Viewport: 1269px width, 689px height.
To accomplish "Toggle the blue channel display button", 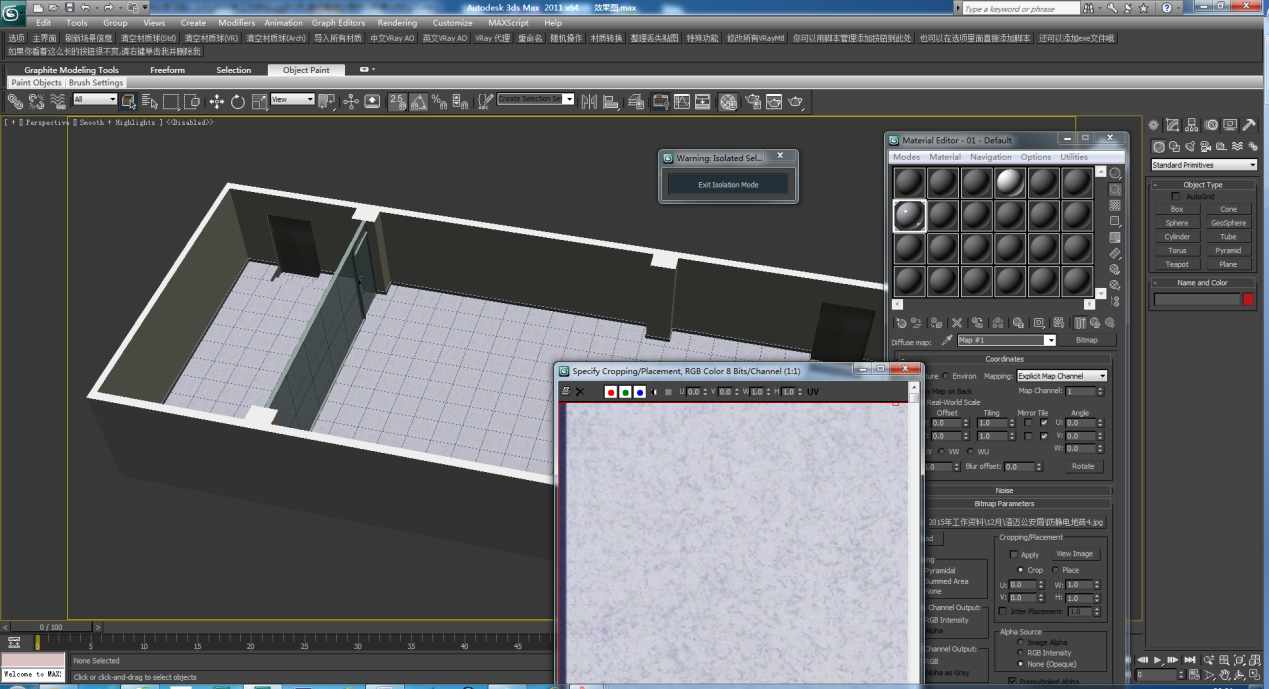I will pos(639,392).
